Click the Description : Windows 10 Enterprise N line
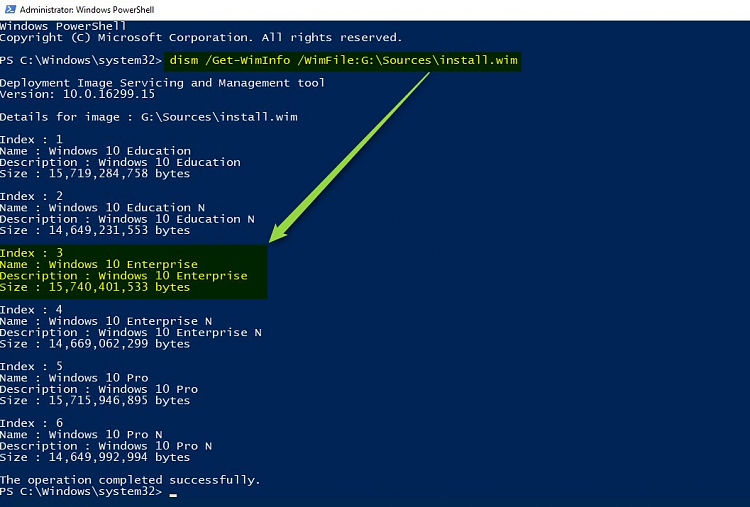Screen dimensions: 750x507 pyautogui.click(x=131, y=332)
